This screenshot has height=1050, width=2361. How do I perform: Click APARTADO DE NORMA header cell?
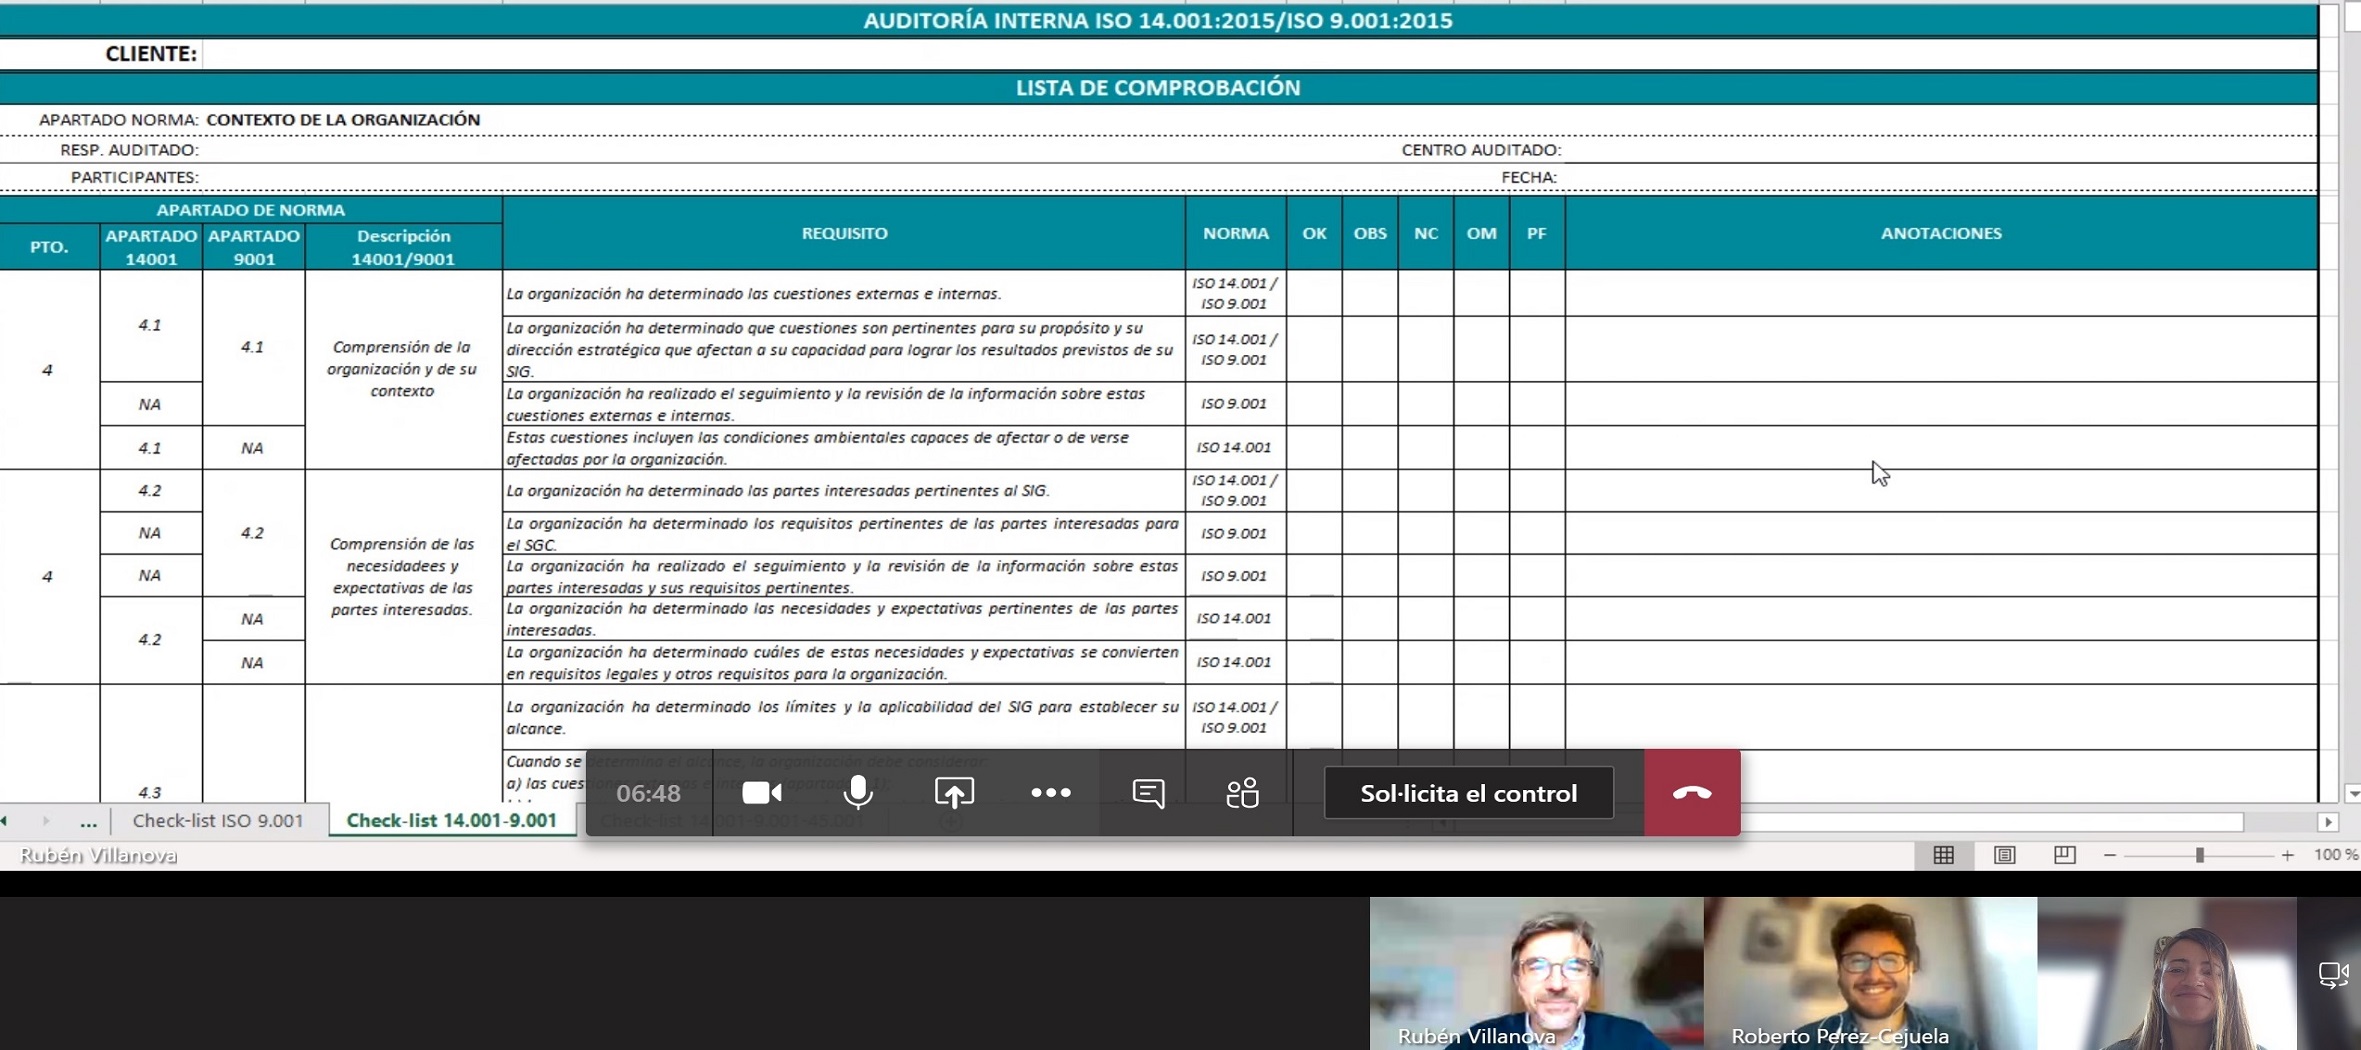(x=250, y=210)
